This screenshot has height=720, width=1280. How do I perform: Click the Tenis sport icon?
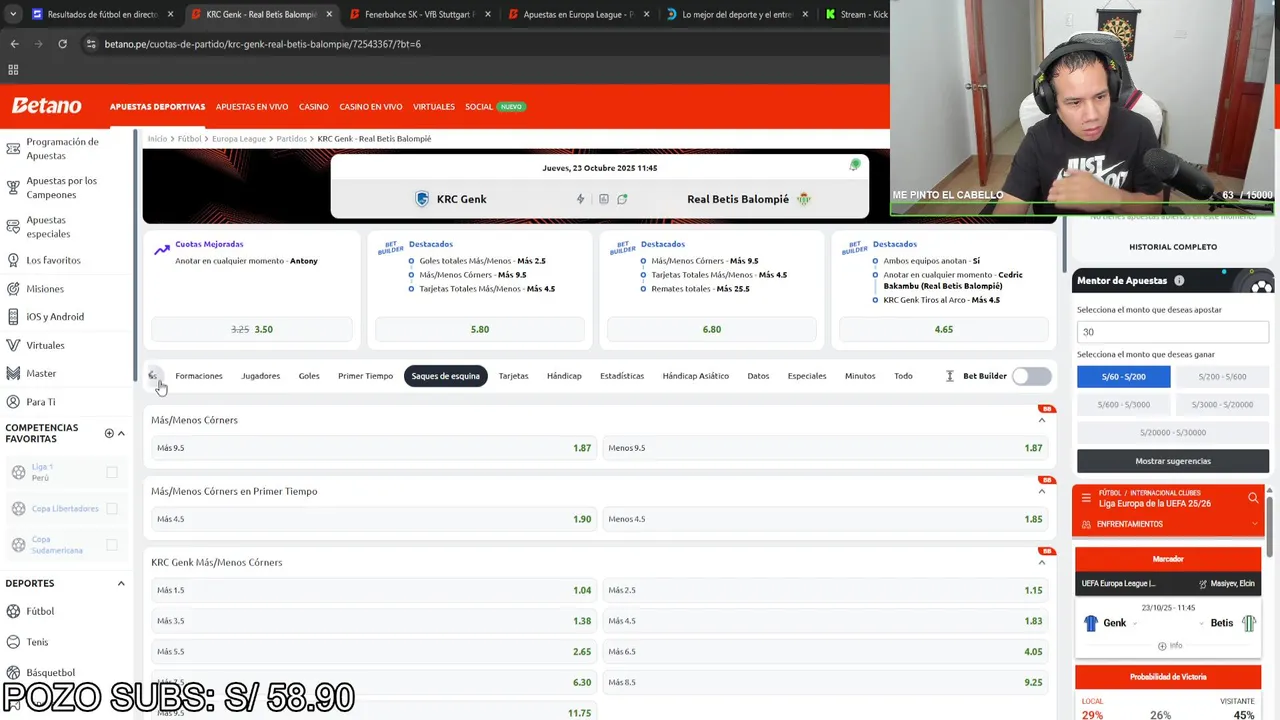pyautogui.click(x=13, y=642)
